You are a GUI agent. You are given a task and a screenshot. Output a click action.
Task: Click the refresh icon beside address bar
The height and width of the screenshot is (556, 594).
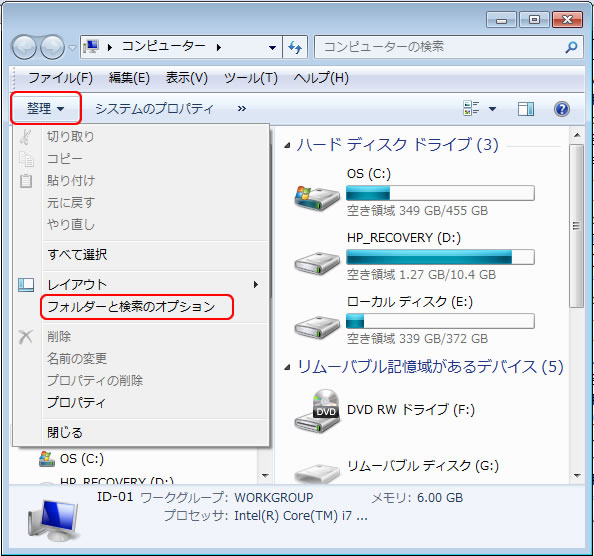(x=295, y=47)
